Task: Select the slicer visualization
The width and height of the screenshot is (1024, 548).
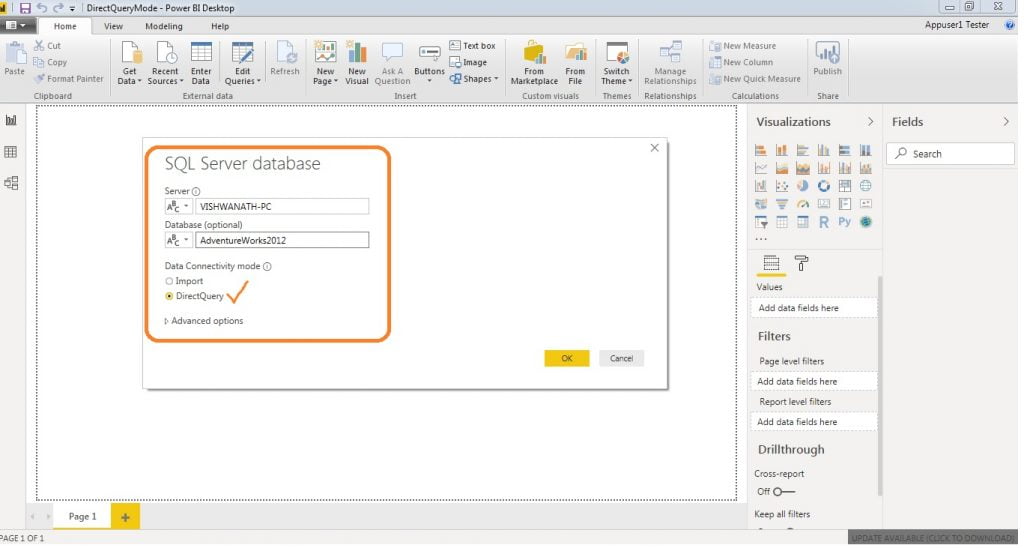Action: [760, 222]
